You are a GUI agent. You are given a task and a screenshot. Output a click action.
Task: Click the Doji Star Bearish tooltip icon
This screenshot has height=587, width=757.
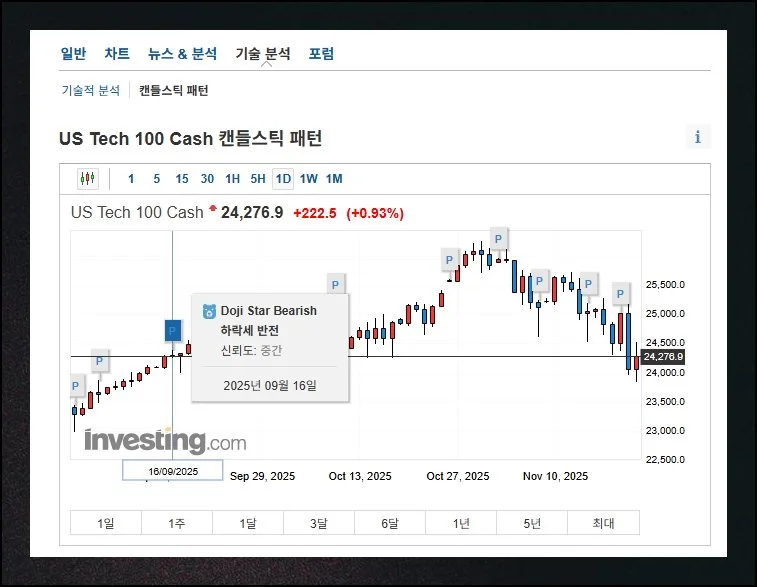pyautogui.click(x=209, y=311)
